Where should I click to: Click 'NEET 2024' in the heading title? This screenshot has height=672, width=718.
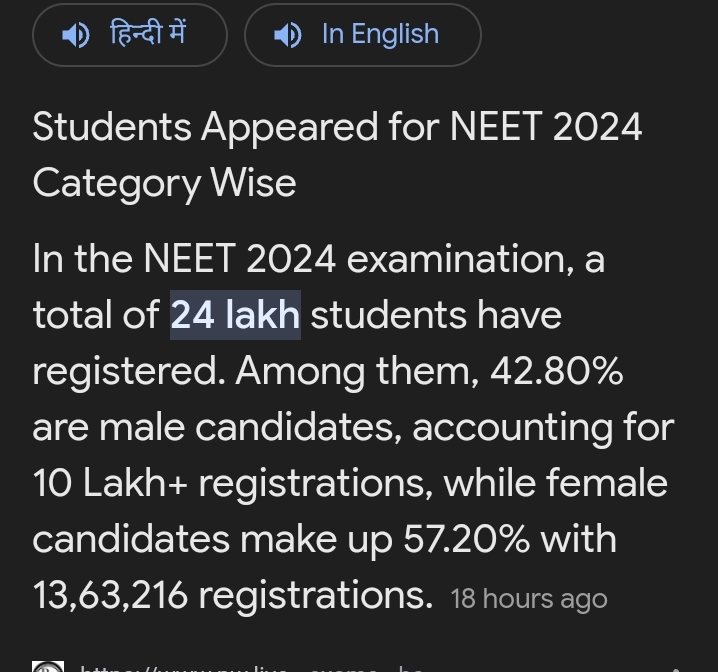[546, 127]
